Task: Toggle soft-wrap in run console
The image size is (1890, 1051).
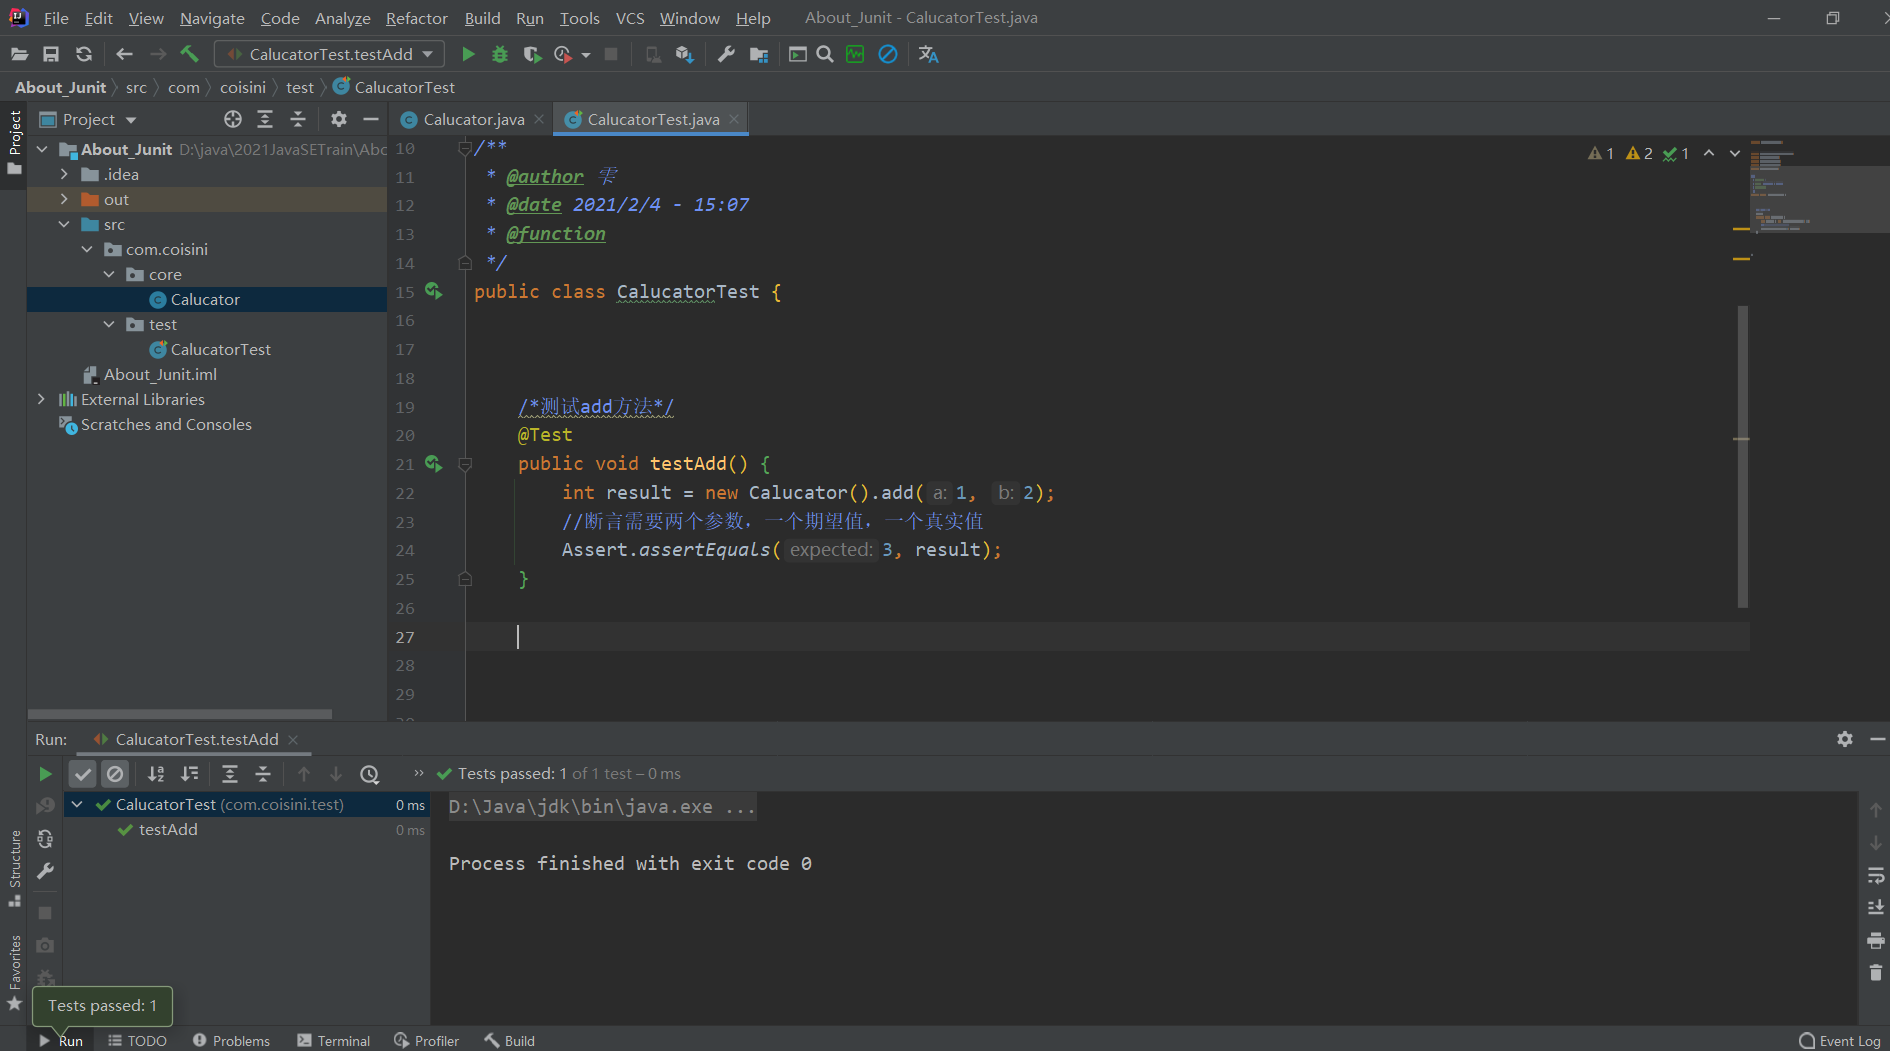Action: [1876, 876]
